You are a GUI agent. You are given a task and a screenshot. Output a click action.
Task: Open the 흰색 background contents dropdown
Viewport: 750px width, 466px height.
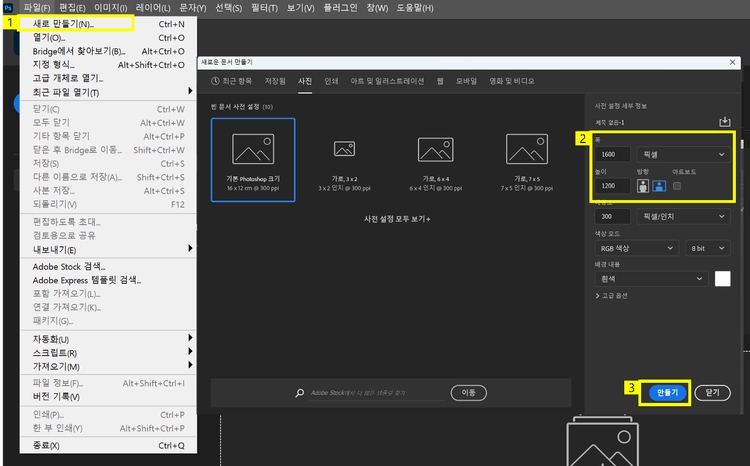pyautogui.click(x=651, y=279)
